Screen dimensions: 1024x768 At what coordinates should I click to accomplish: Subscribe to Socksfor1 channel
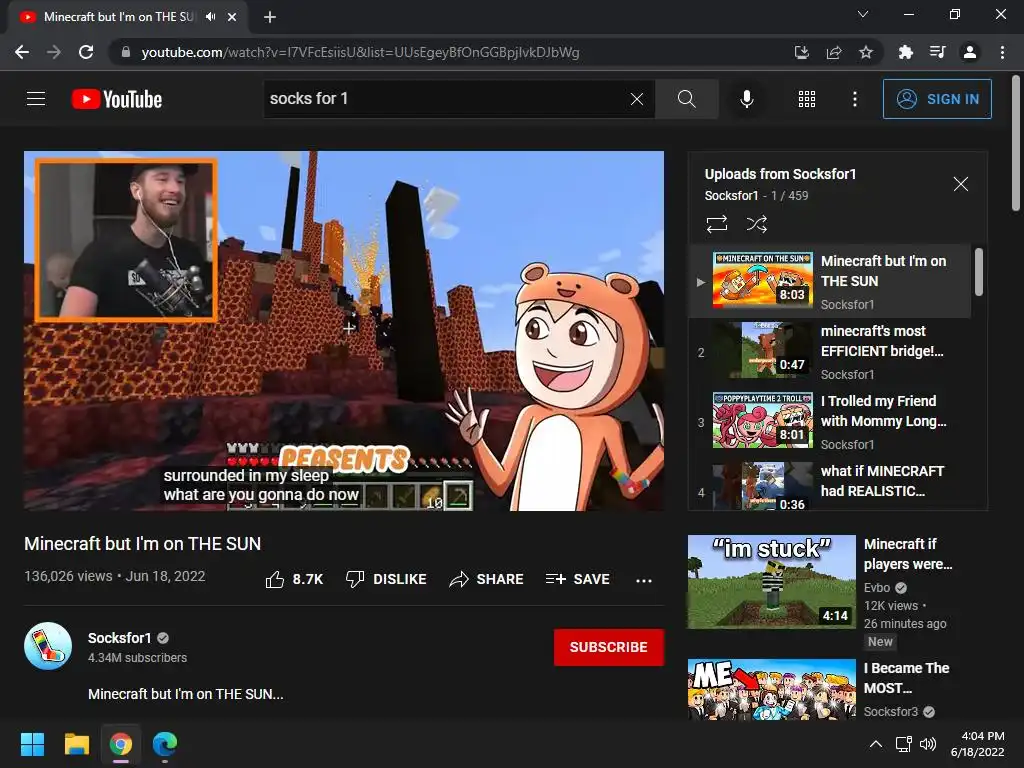coord(609,647)
